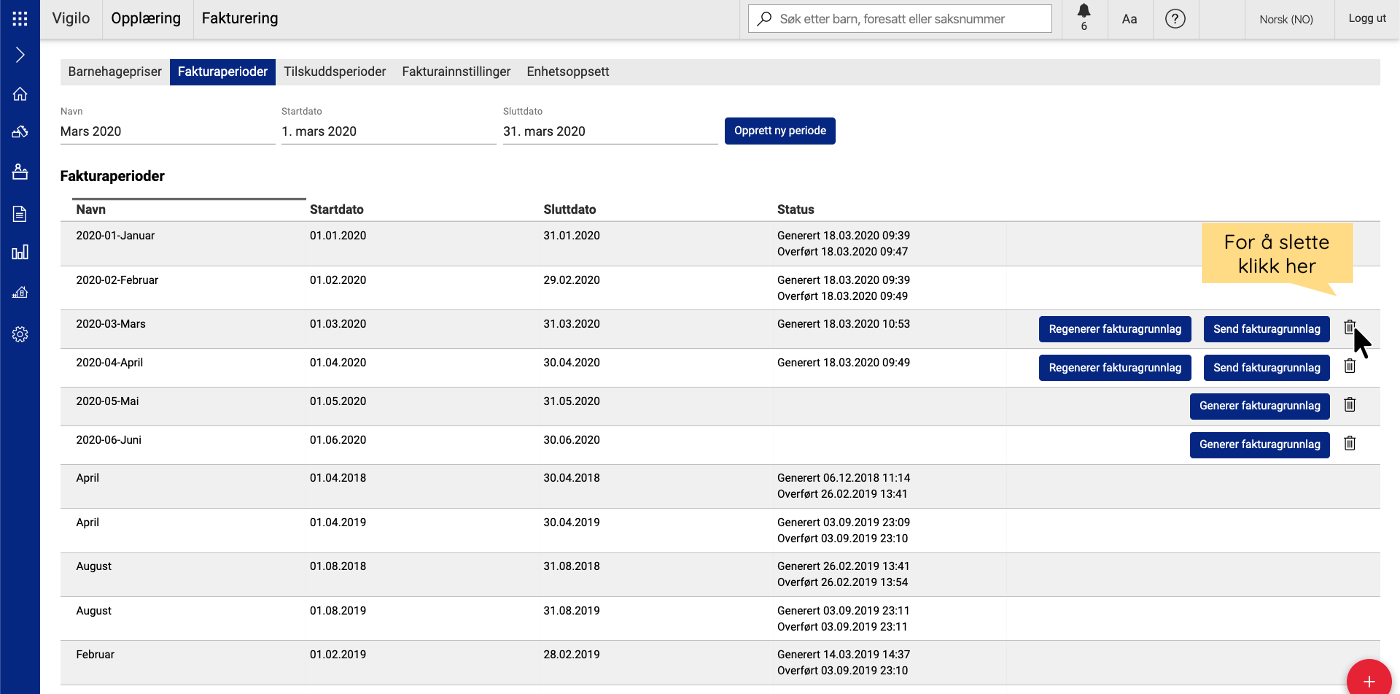This screenshot has height=694, width=1400.
Task: Open the document page sidebar icon
Action: (19, 213)
